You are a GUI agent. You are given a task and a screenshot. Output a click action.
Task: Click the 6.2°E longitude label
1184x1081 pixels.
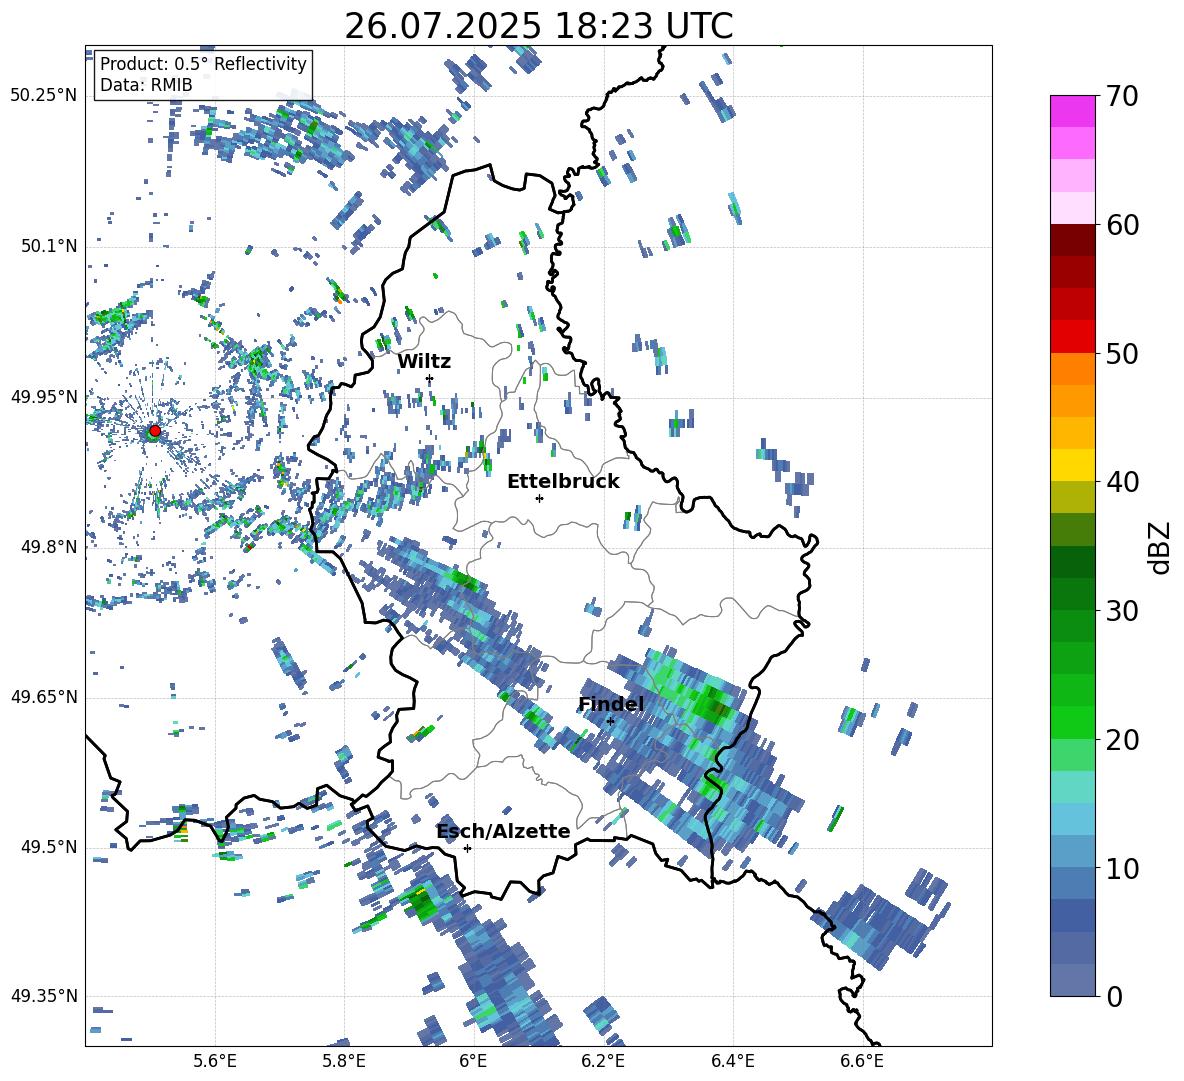[603, 1061]
